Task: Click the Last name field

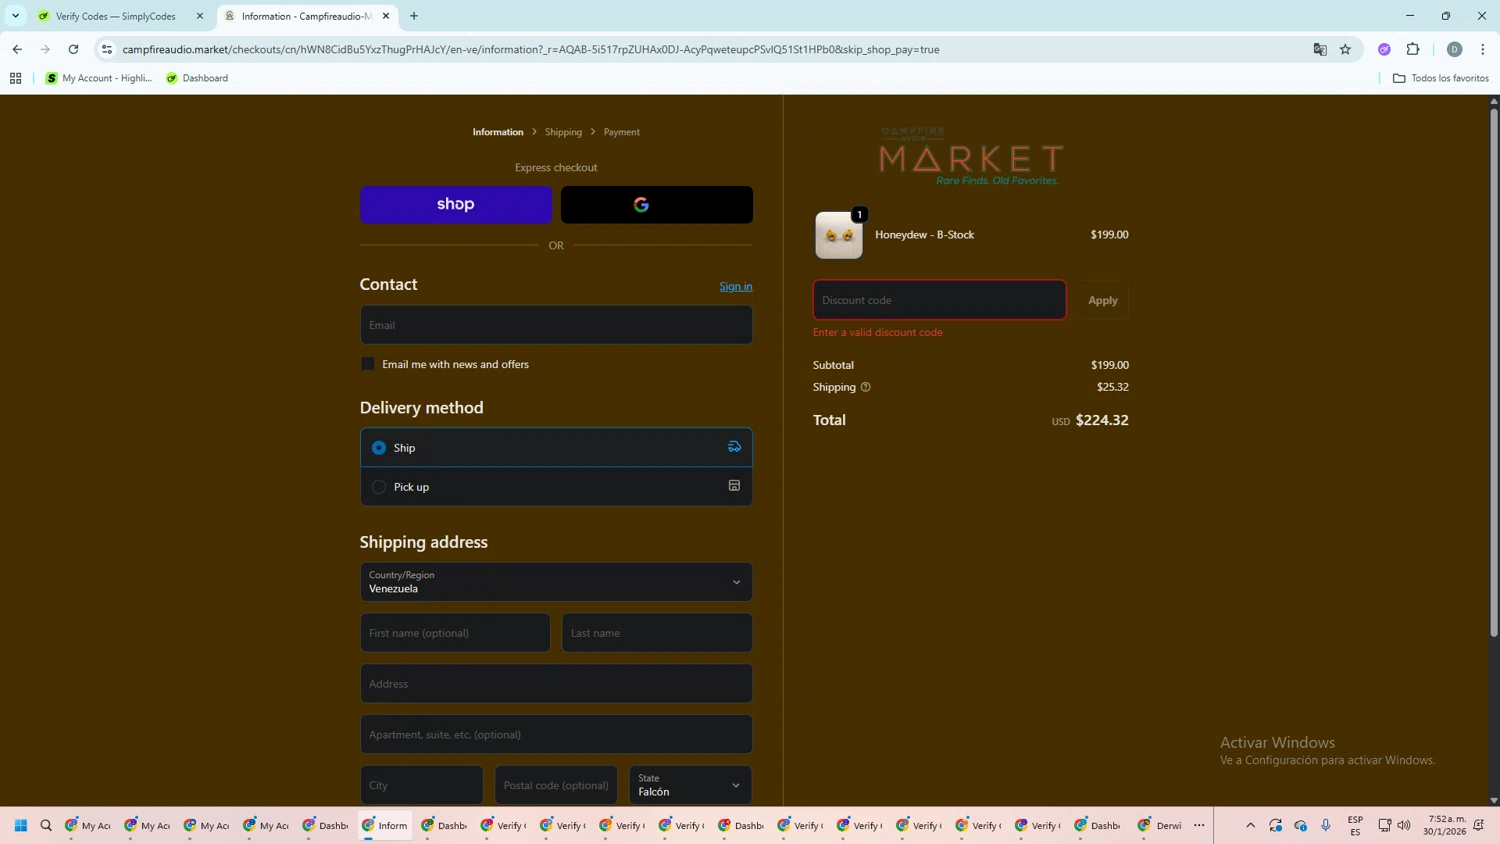Action: tap(657, 633)
